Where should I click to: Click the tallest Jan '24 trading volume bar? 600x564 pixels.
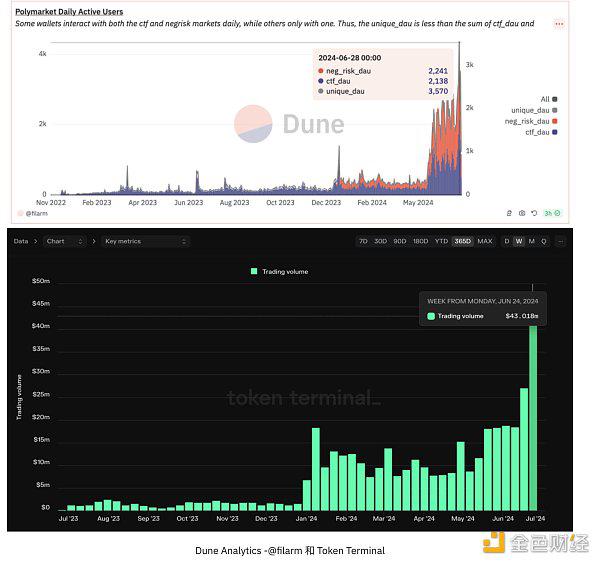pos(316,469)
